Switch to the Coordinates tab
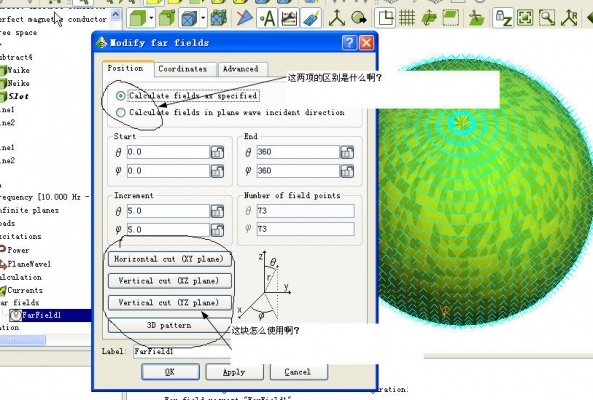Viewport: 593px width, 400px height. click(x=183, y=69)
